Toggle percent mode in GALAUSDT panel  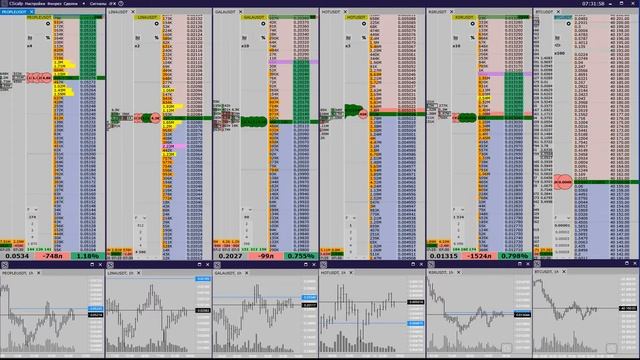tap(263, 38)
